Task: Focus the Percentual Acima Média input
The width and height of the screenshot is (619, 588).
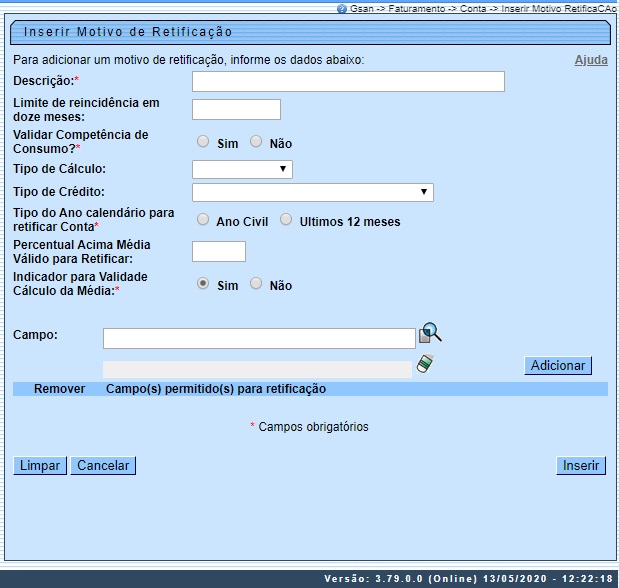Action: 219,252
